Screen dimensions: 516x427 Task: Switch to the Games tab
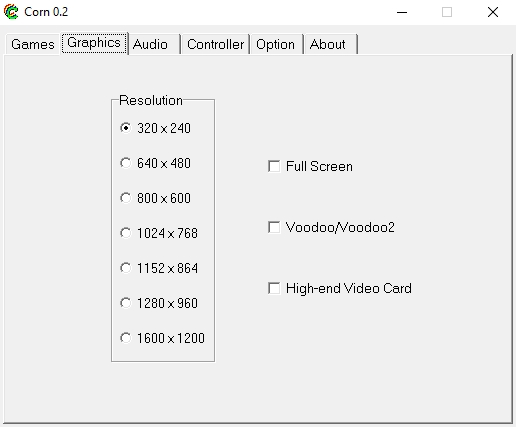point(32,44)
